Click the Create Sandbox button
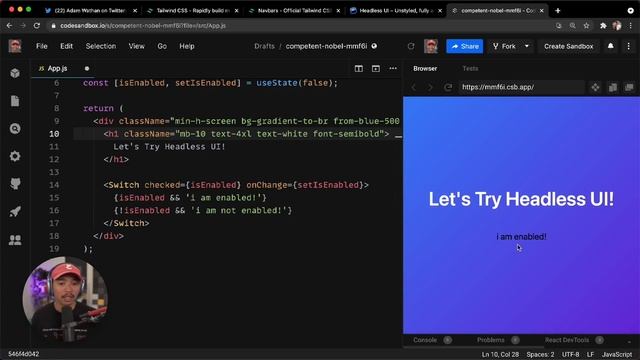 click(569, 46)
